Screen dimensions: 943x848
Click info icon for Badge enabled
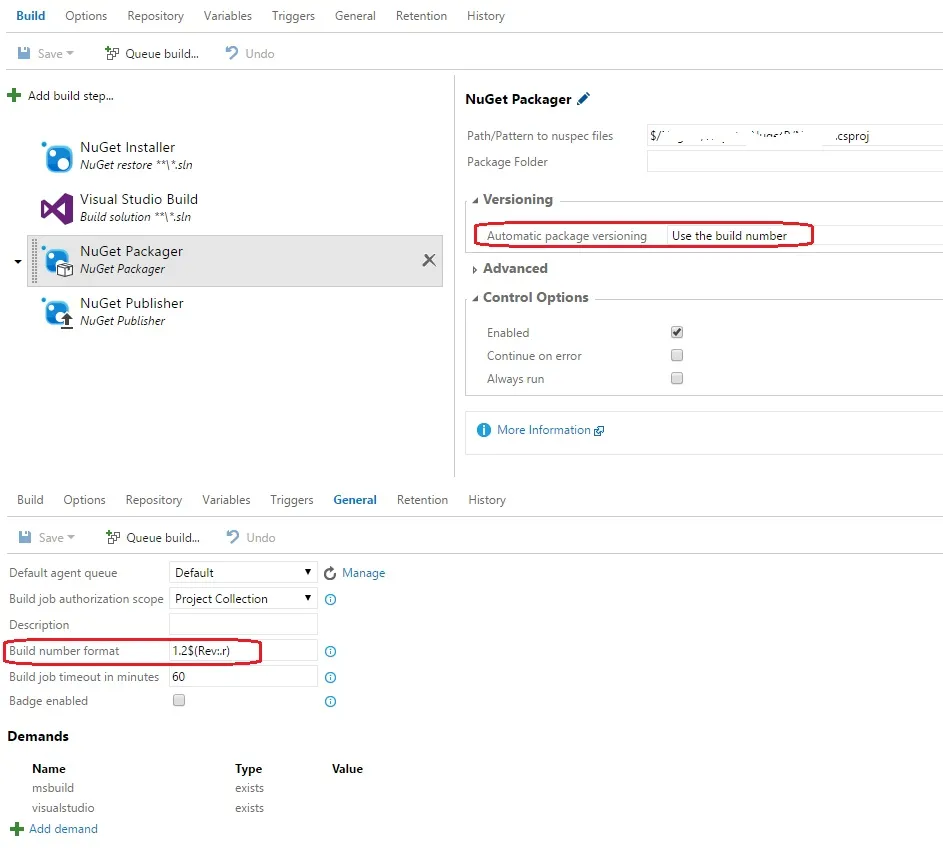330,701
